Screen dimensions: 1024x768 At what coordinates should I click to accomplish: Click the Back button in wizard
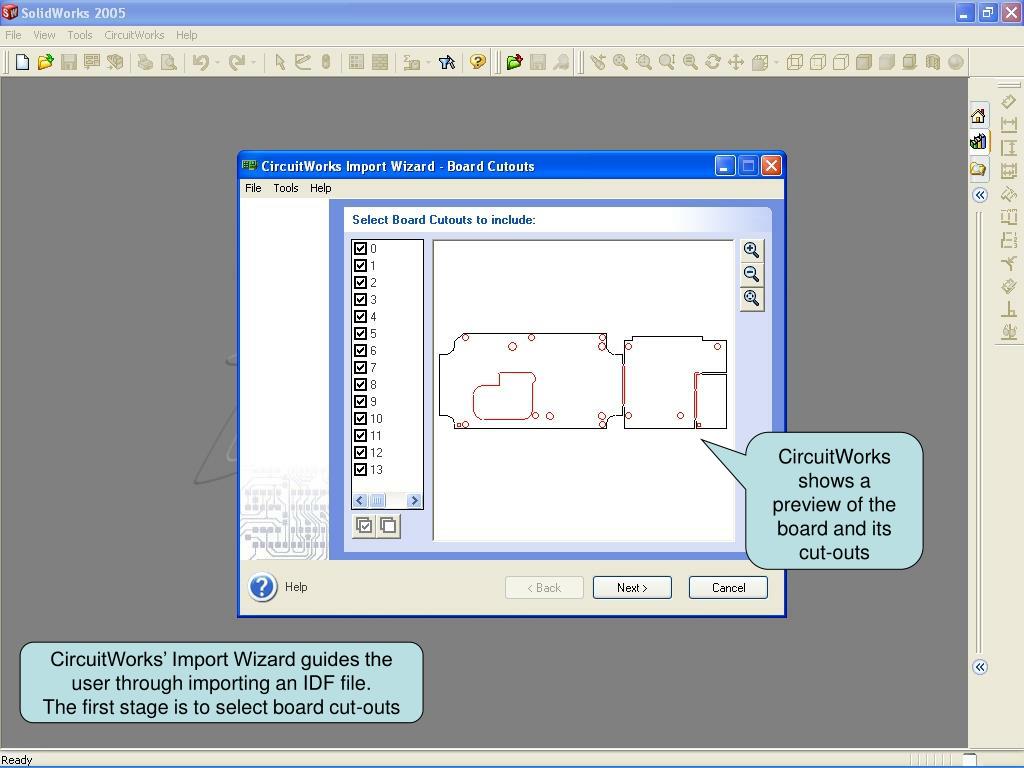pyautogui.click(x=544, y=588)
